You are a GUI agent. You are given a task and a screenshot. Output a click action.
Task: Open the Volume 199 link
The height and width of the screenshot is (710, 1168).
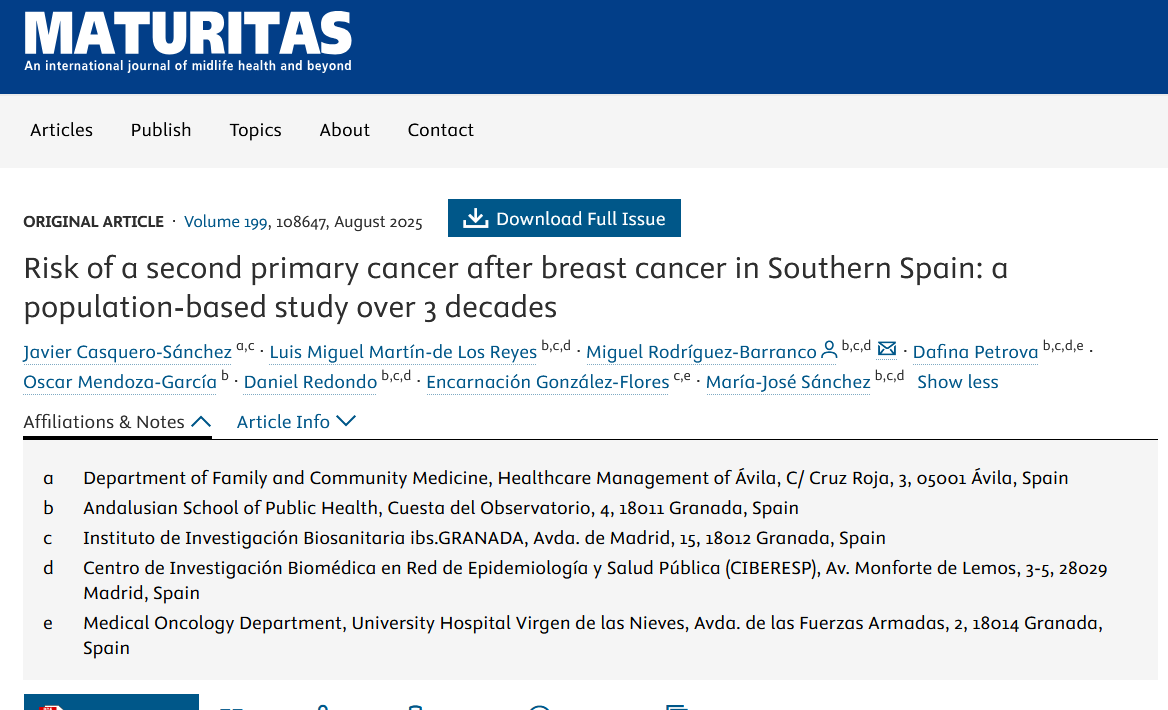226,222
